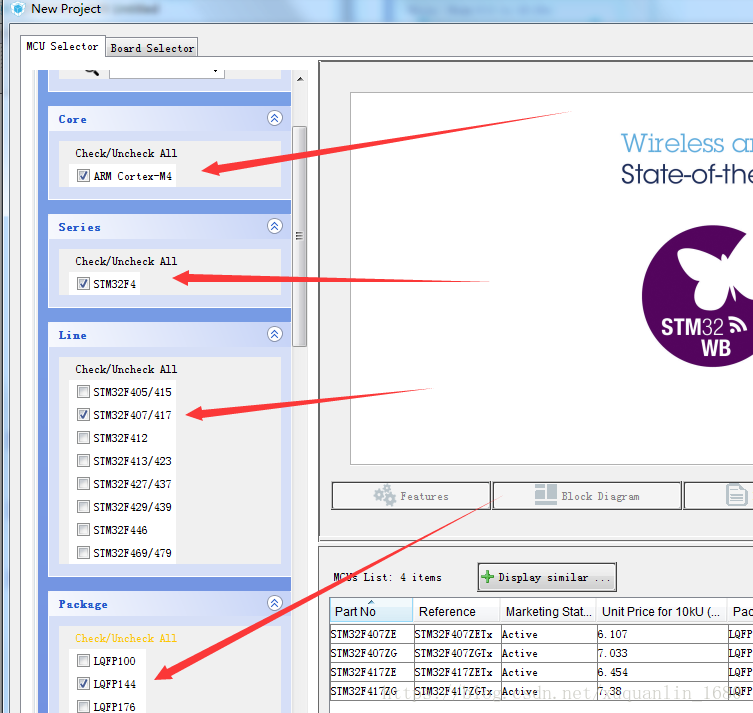753x713 pixels.
Task: Open the Block Diagram view button
Action: [587, 495]
